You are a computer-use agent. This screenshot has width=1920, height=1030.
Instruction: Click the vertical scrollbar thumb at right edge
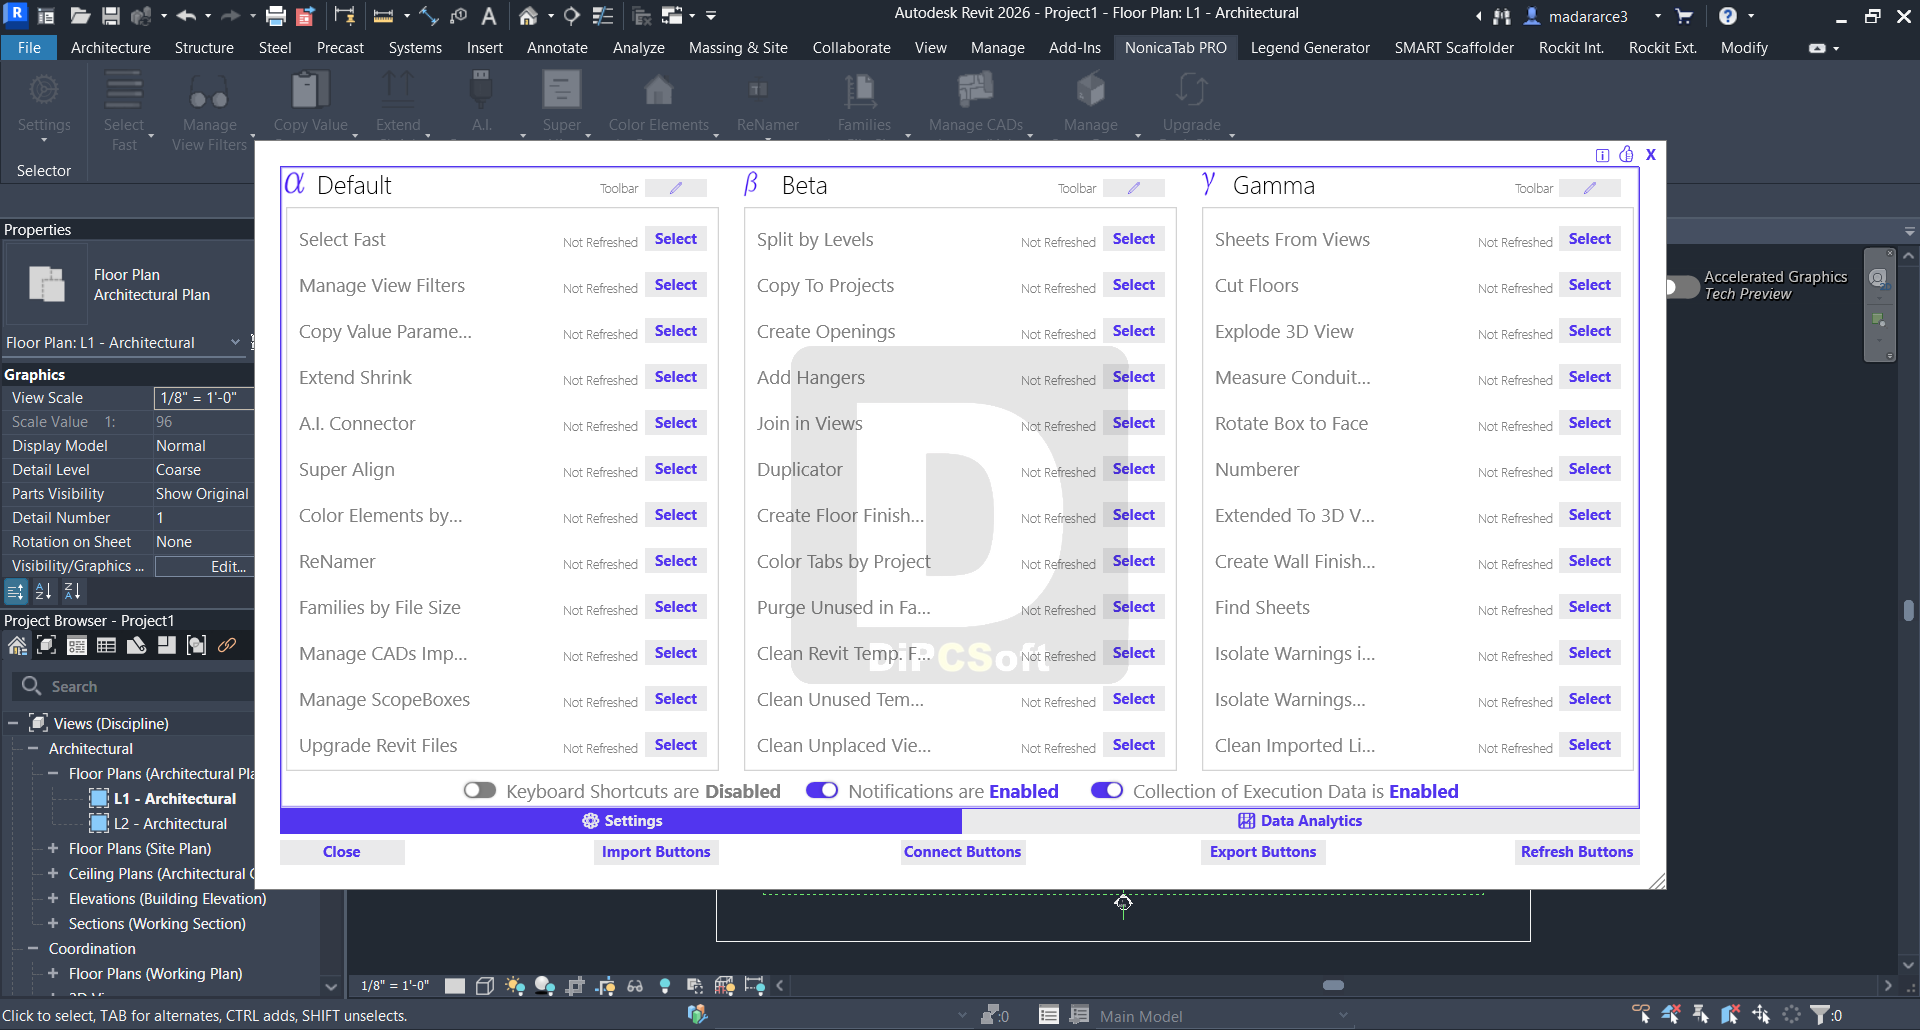tap(1908, 610)
